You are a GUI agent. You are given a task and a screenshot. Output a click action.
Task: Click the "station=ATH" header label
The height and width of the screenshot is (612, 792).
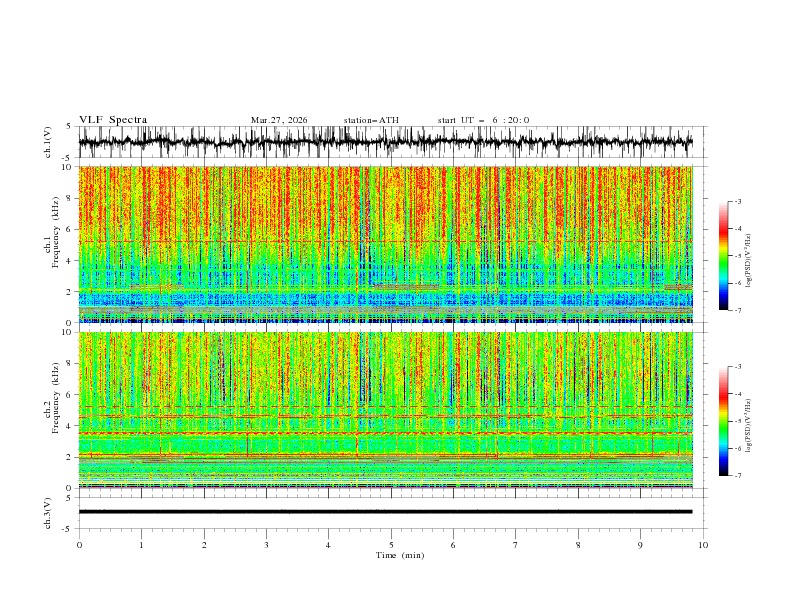tap(371, 120)
